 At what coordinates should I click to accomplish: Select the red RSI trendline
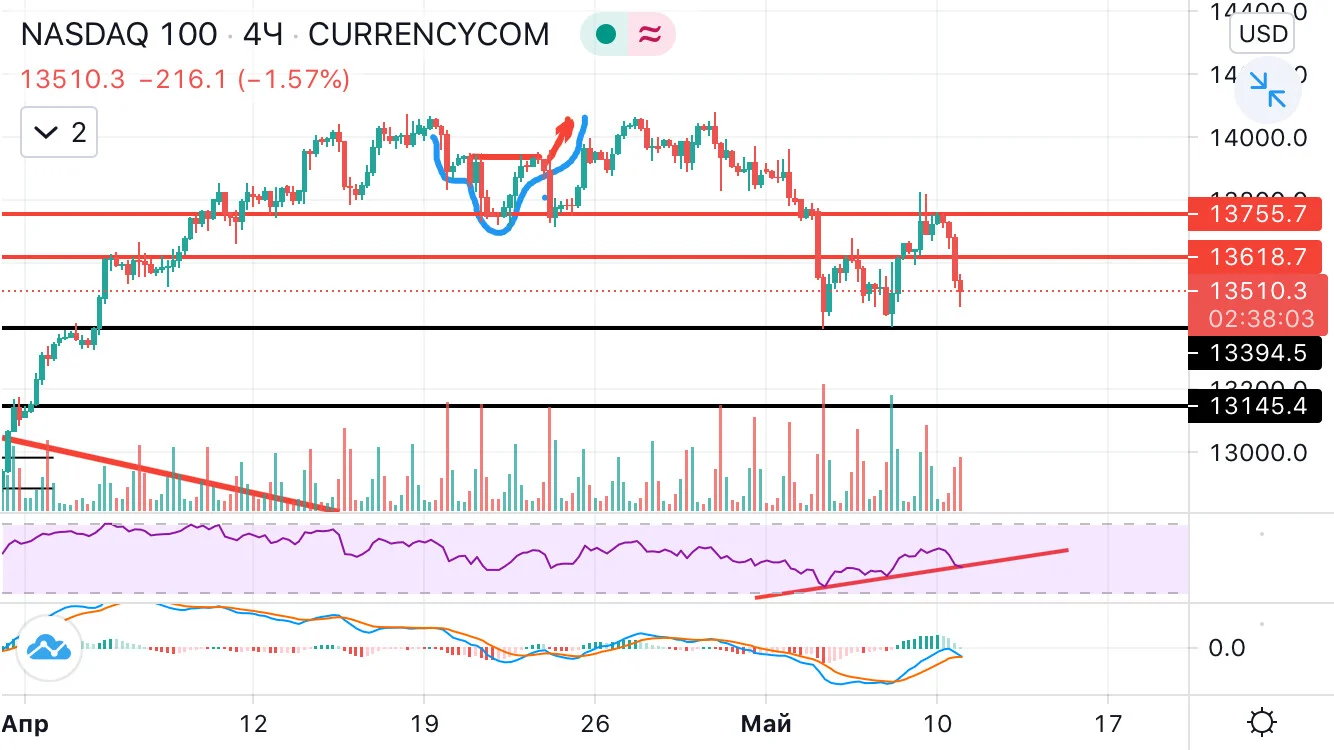(911, 574)
